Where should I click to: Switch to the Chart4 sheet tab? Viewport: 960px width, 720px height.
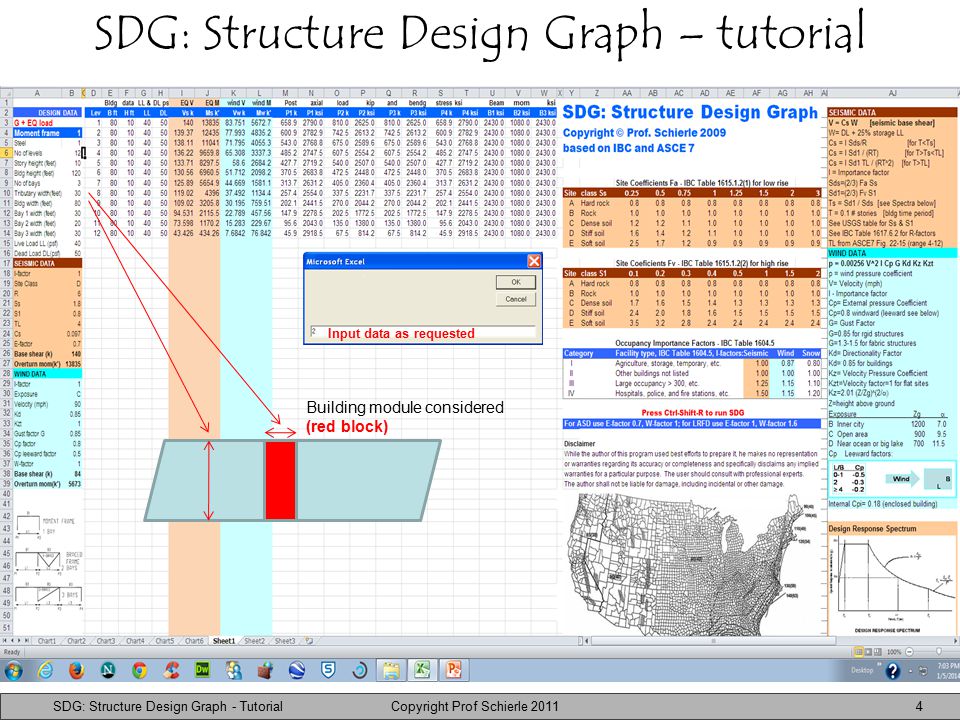click(135, 641)
